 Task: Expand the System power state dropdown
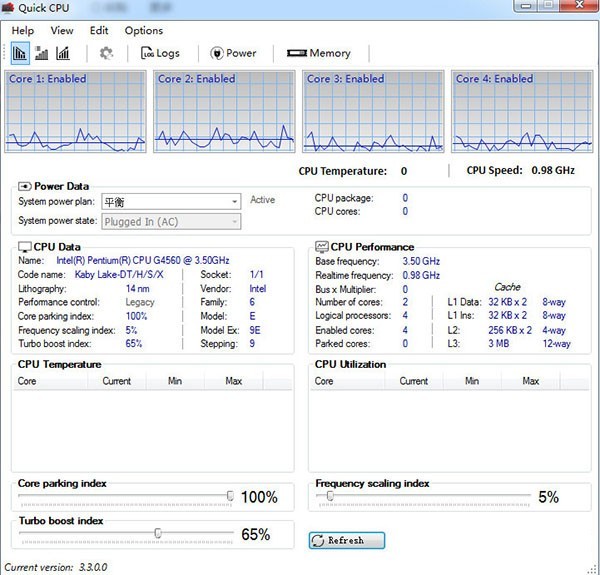234,222
